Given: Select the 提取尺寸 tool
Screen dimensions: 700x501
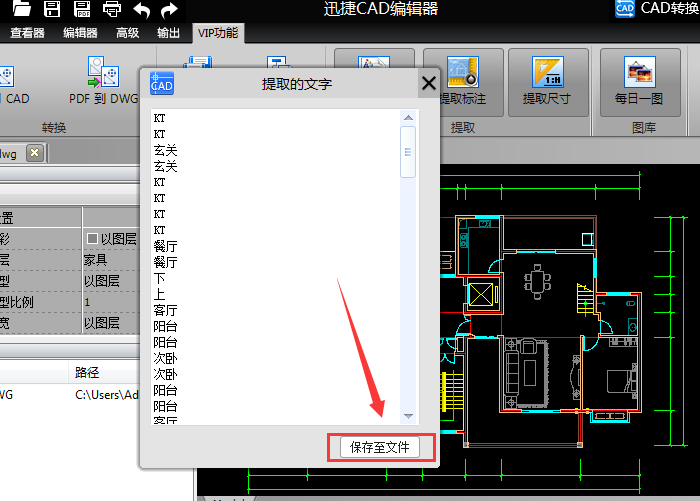Looking at the screenshot, I should (547, 80).
